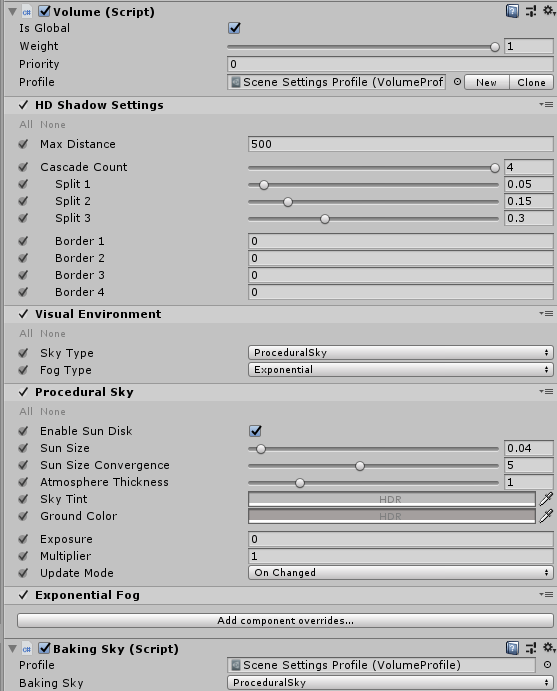The width and height of the screenshot is (557, 691).
Task: Open Procedural Sky options menu icon
Action: 546,391
